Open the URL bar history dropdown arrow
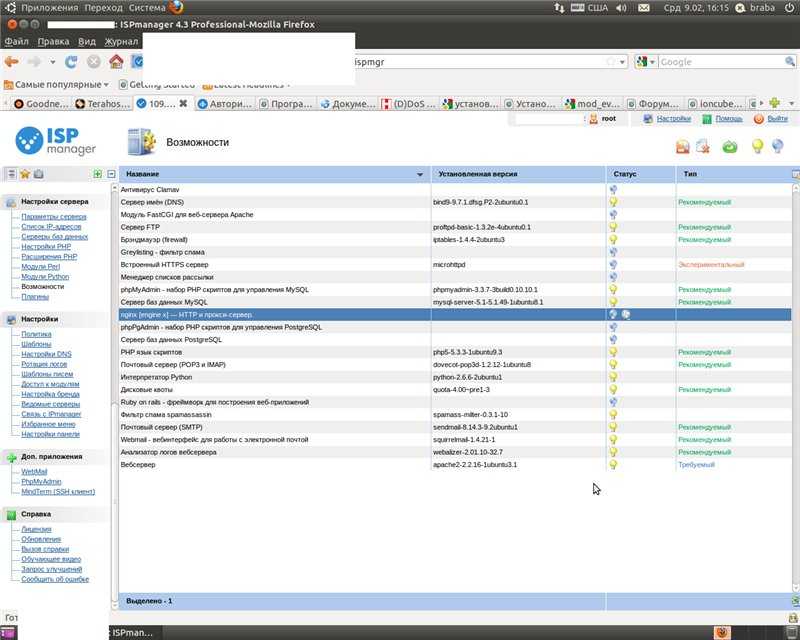 tap(622, 62)
